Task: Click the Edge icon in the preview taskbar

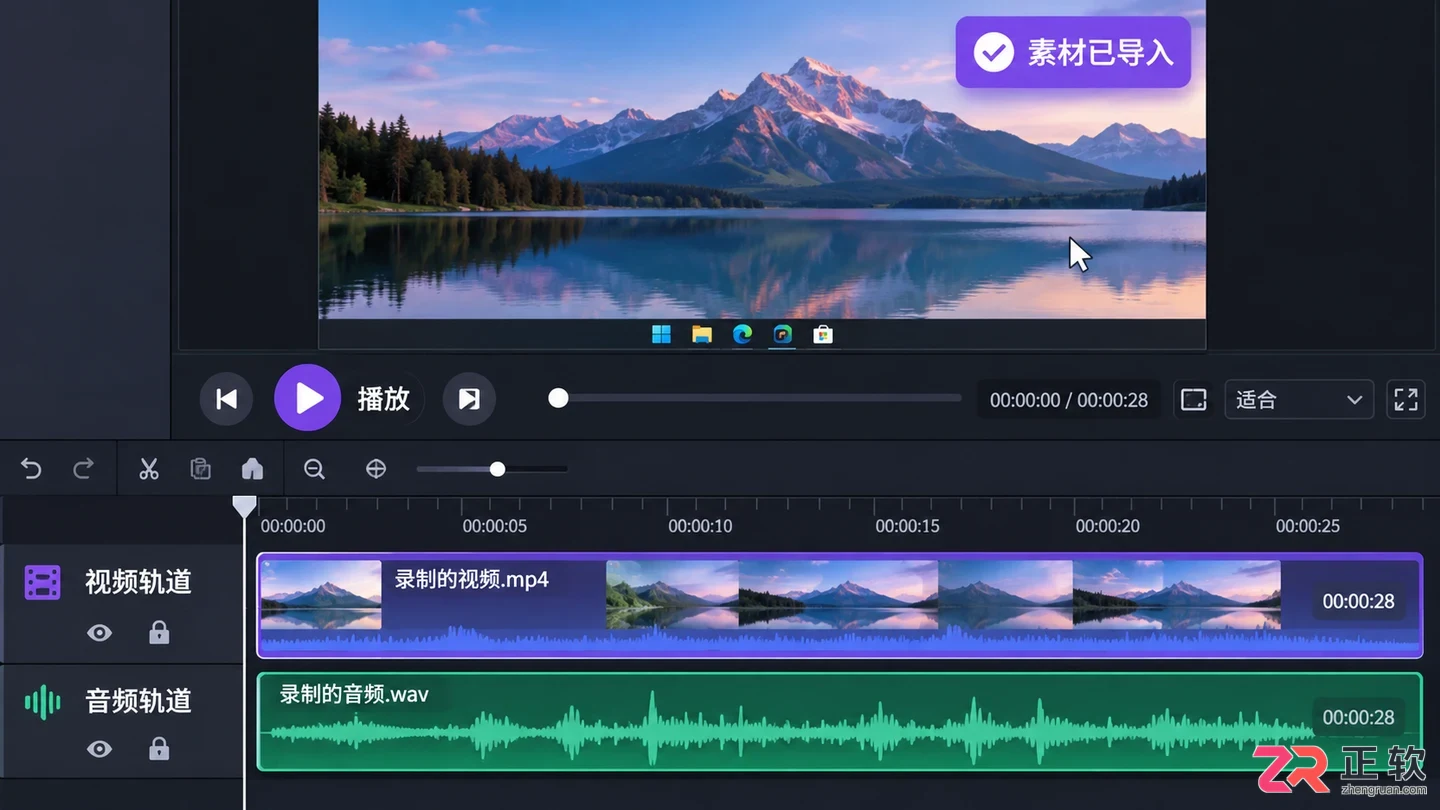Action: point(742,334)
